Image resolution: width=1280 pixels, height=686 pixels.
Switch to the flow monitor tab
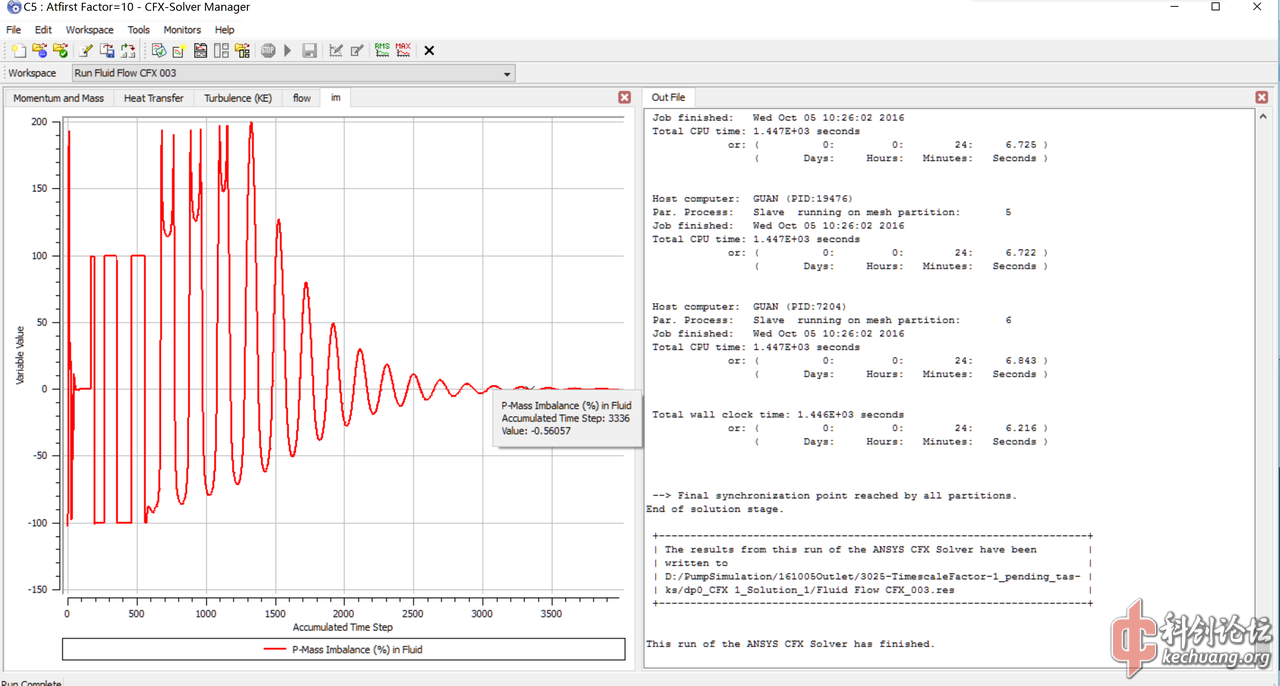click(302, 98)
